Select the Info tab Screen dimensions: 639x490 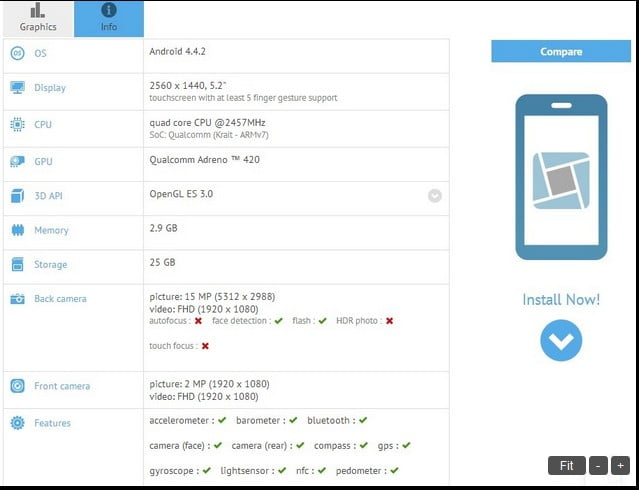[108, 18]
